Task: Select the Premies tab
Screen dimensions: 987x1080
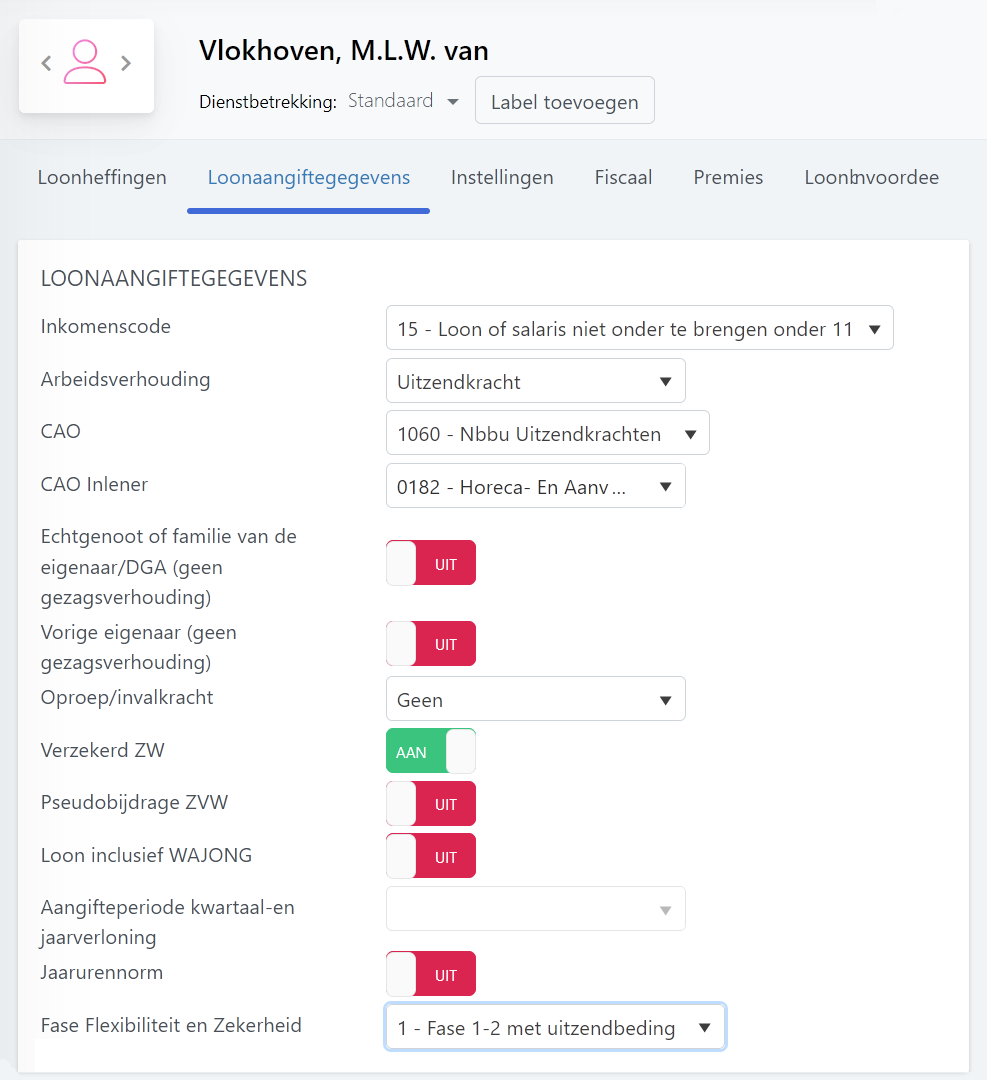Action: (x=728, y=178)
